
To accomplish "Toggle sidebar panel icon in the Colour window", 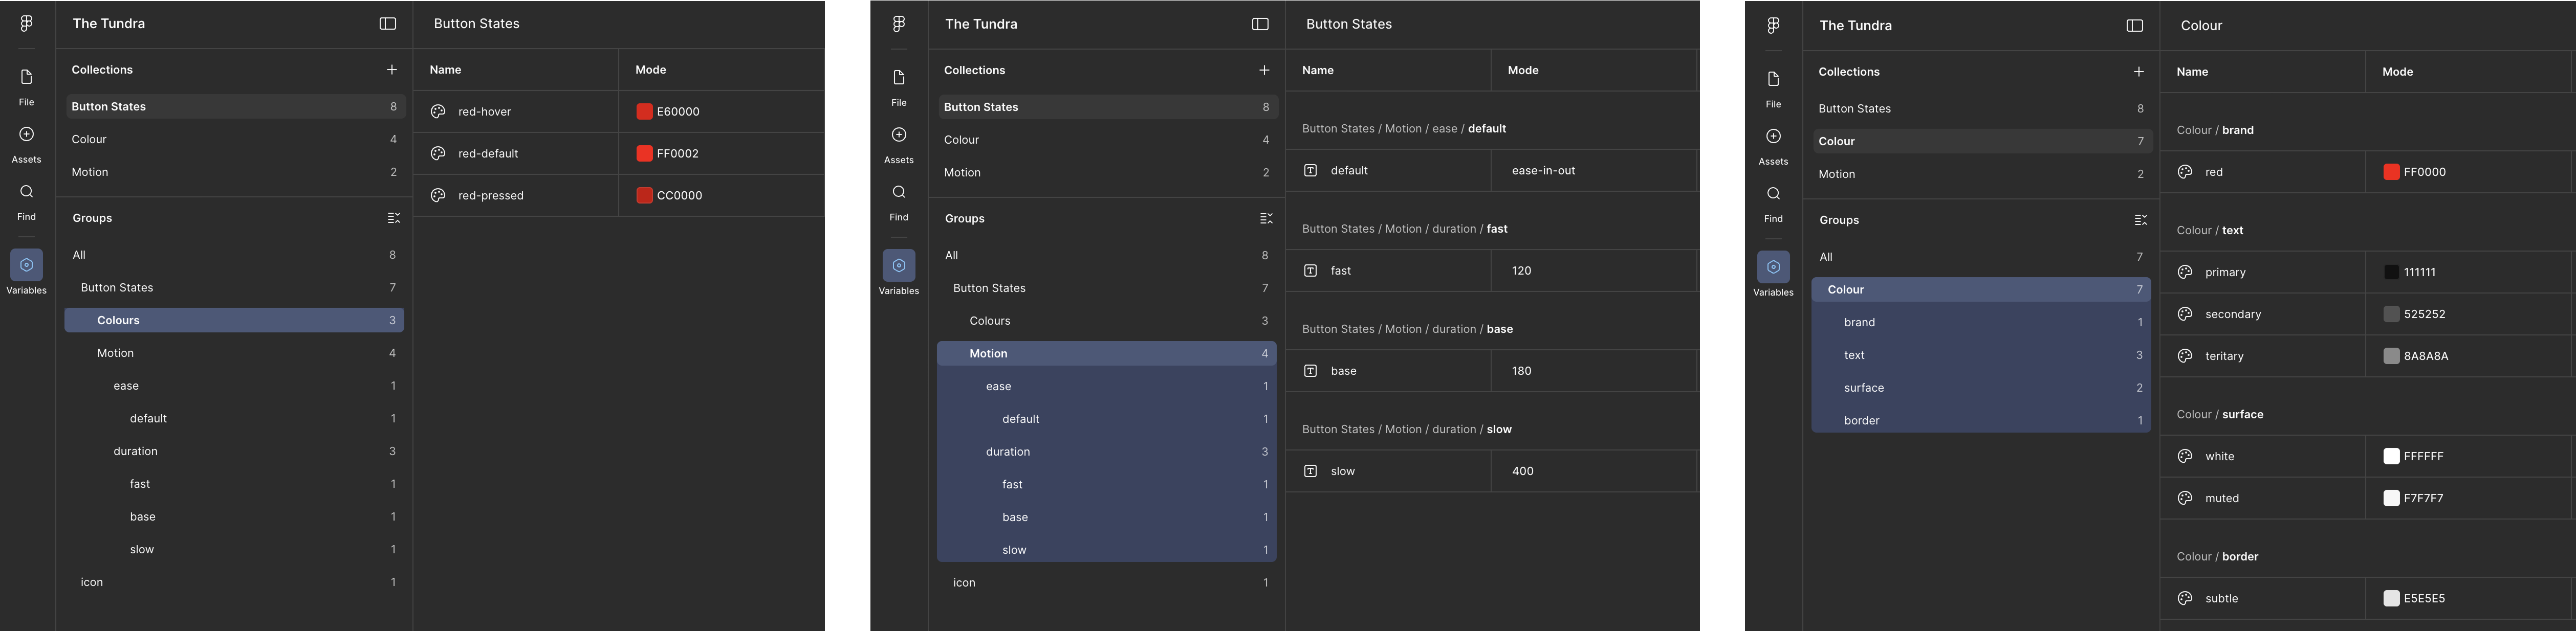I will [2134, 26].
